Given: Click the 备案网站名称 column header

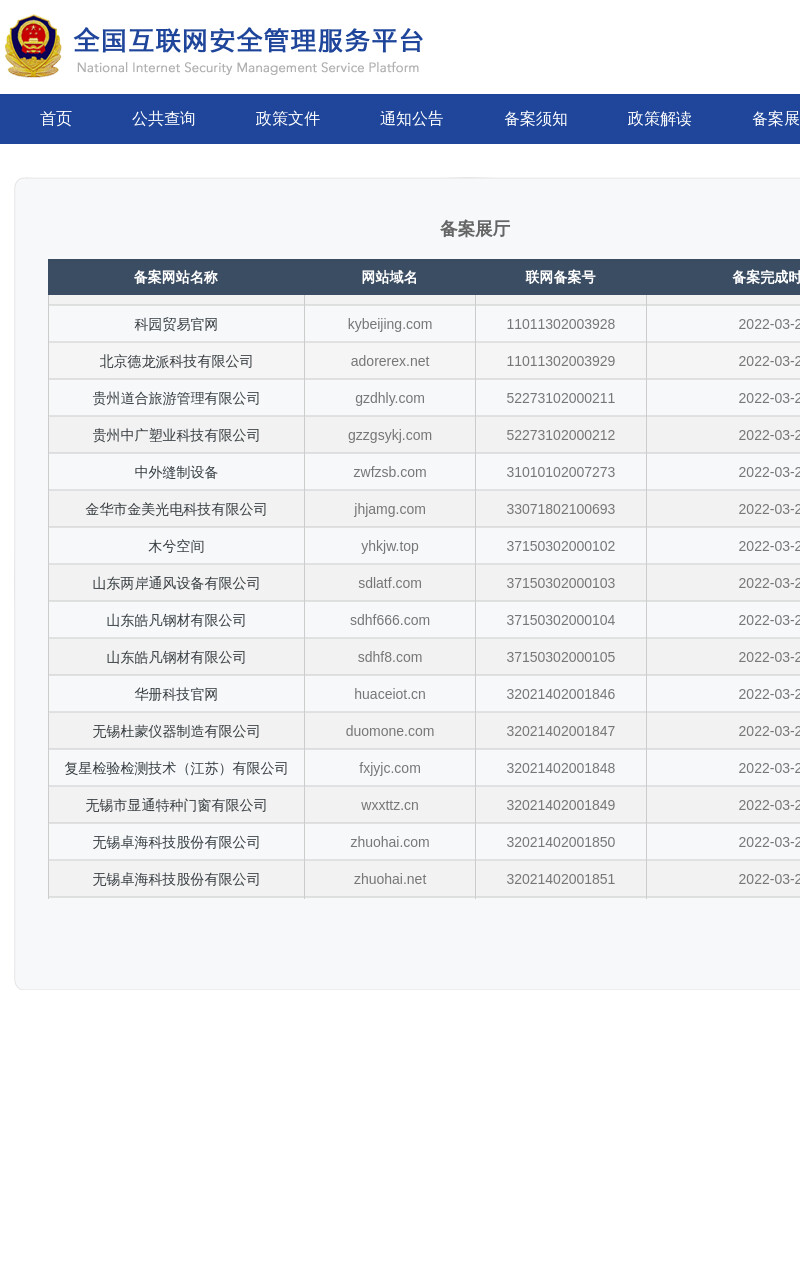Looking at the screenshot, I should coord(176,277).
